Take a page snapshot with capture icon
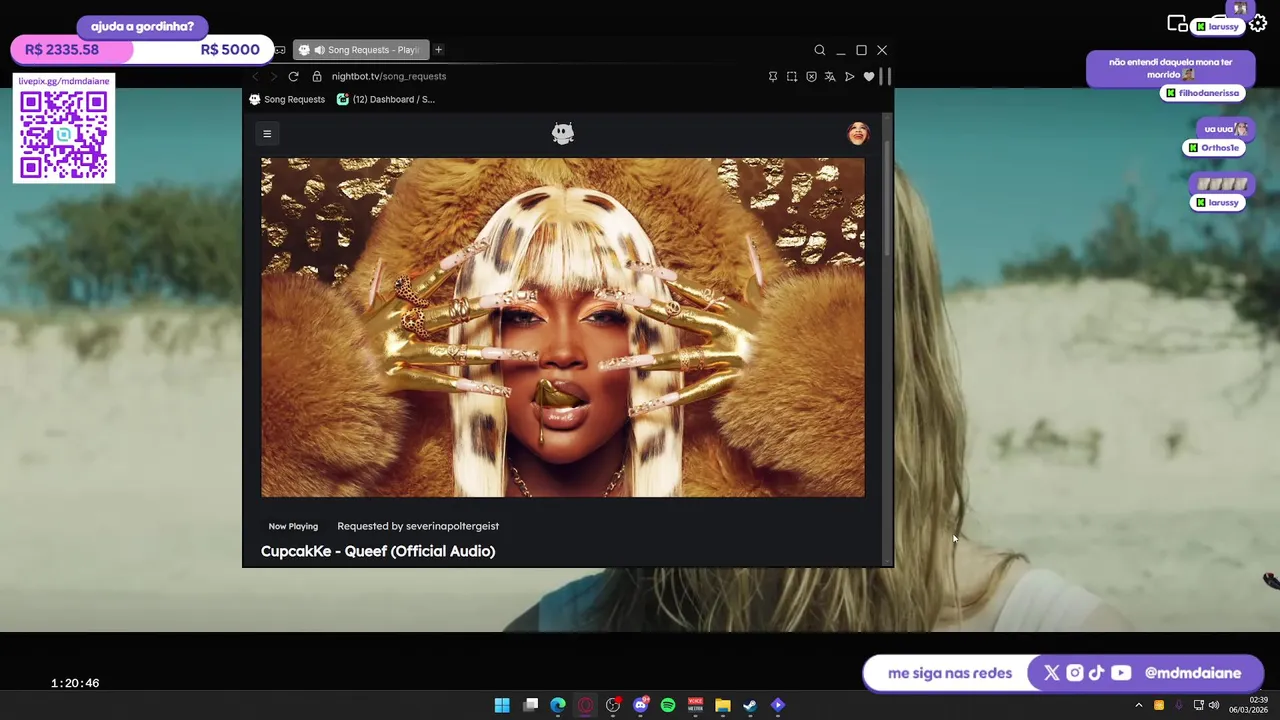 pyautogui.click(x=792, y=76)
